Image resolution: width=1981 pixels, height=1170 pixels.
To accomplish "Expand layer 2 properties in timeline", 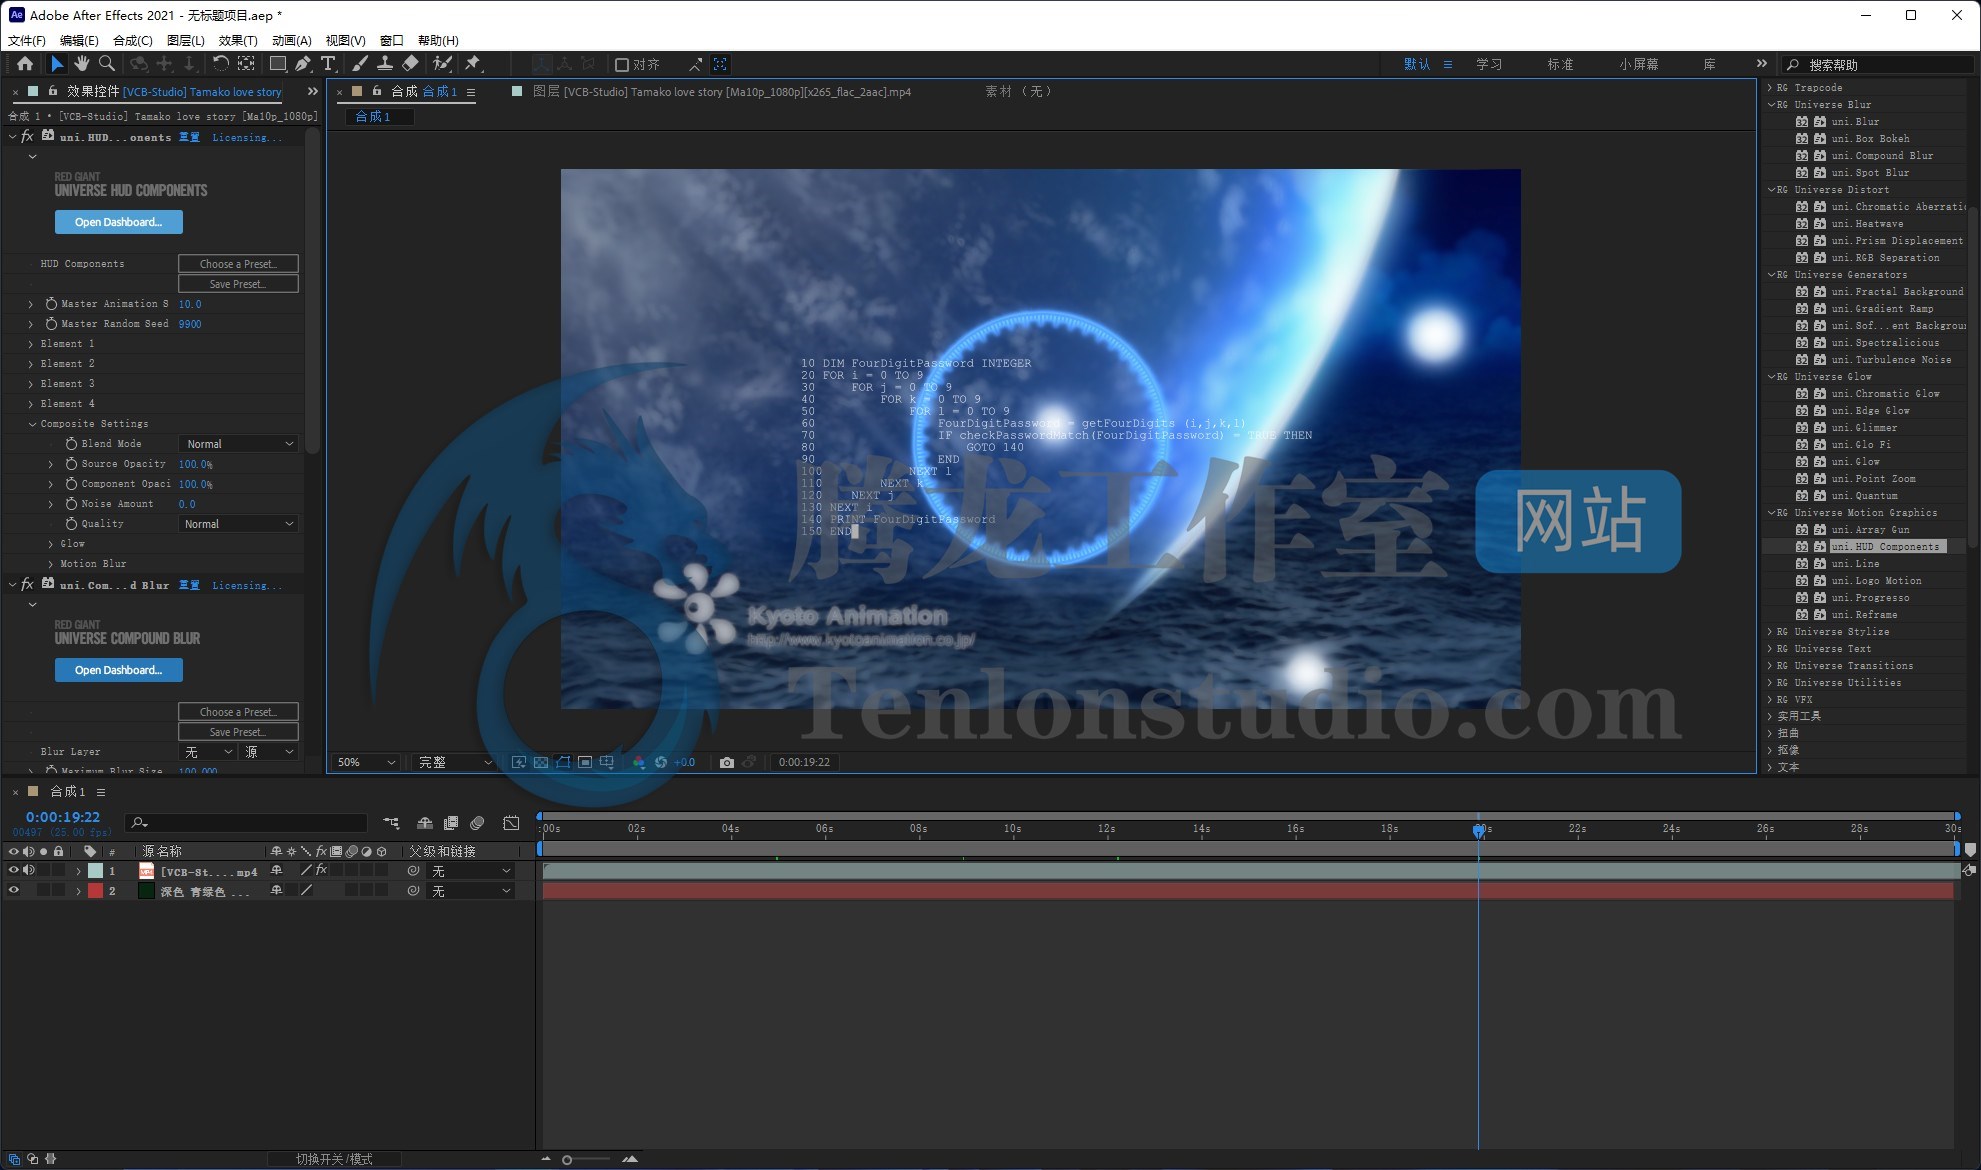I will point(79,891).
